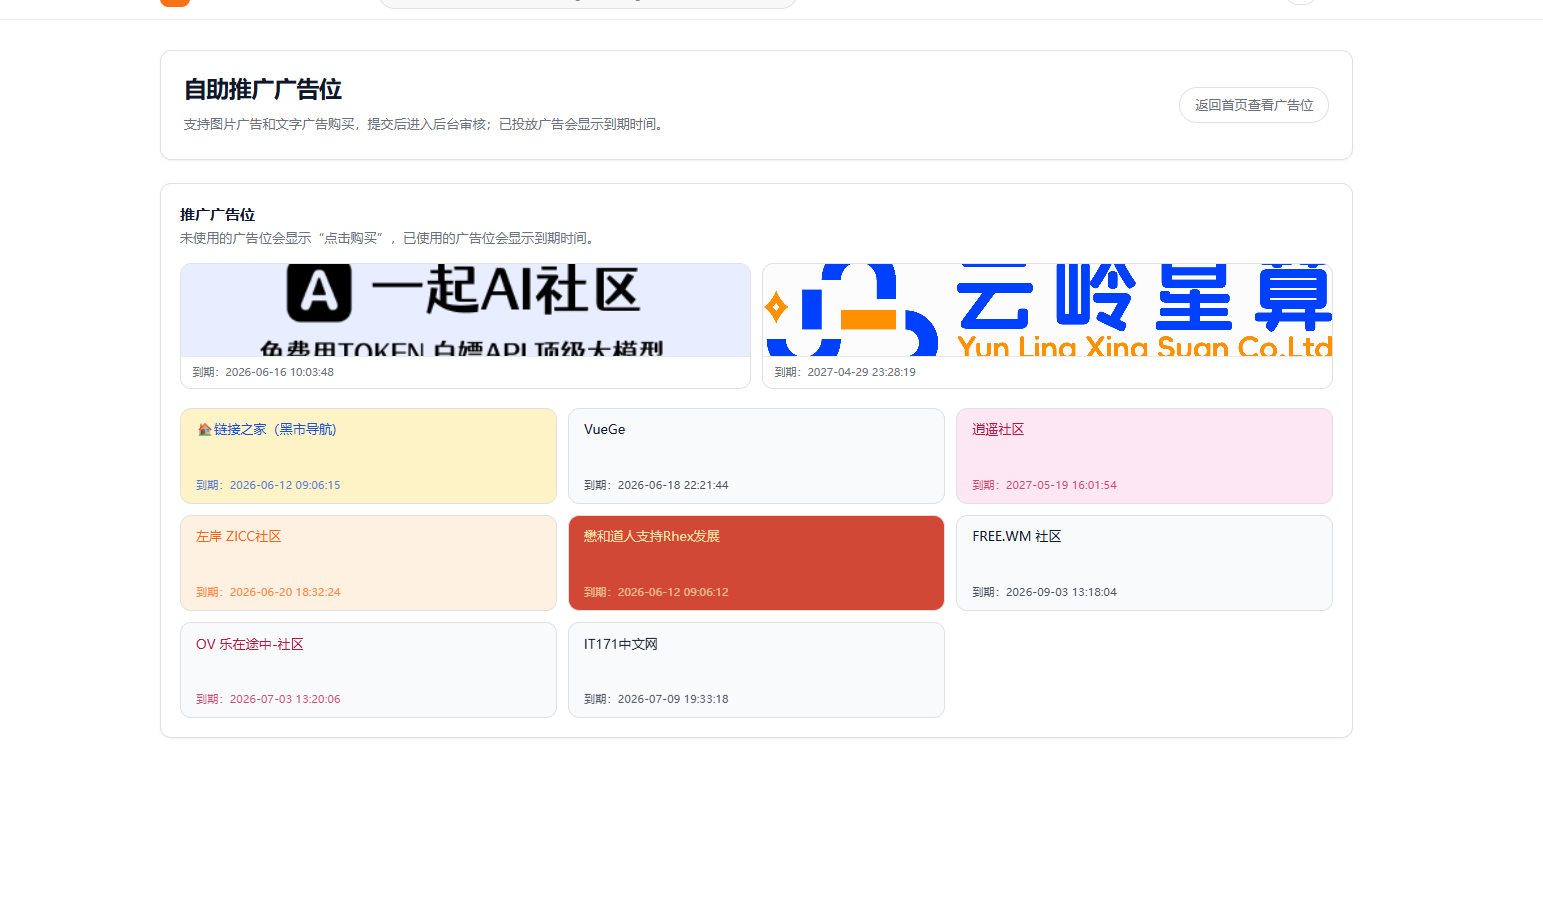Open the 云岭星算 banner ad image
This screenshot has width=1543, height=899.
click(1047, 310)
